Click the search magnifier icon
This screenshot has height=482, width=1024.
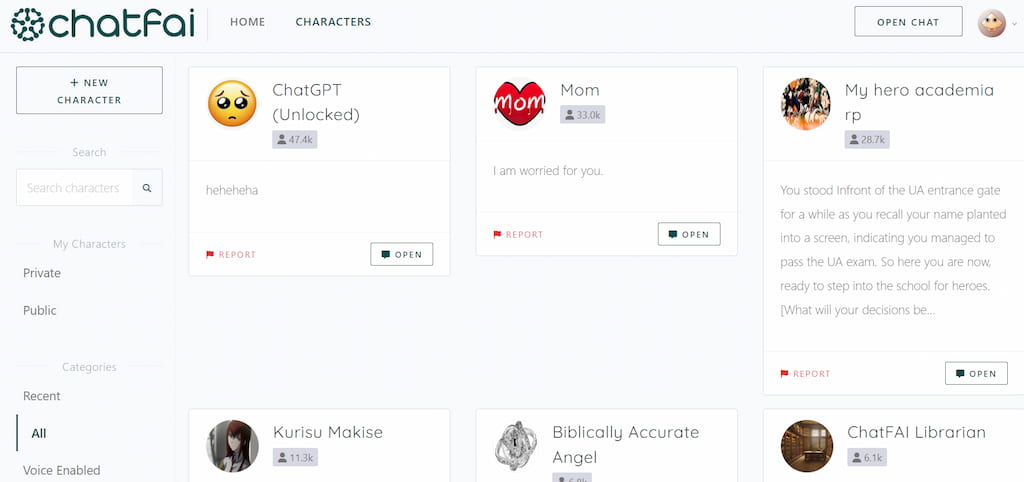147,188
